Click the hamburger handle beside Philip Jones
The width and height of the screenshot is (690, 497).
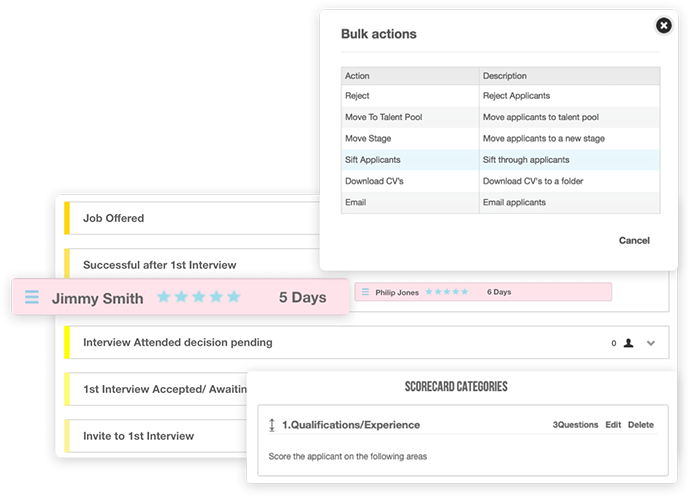[x=365, y=292]
